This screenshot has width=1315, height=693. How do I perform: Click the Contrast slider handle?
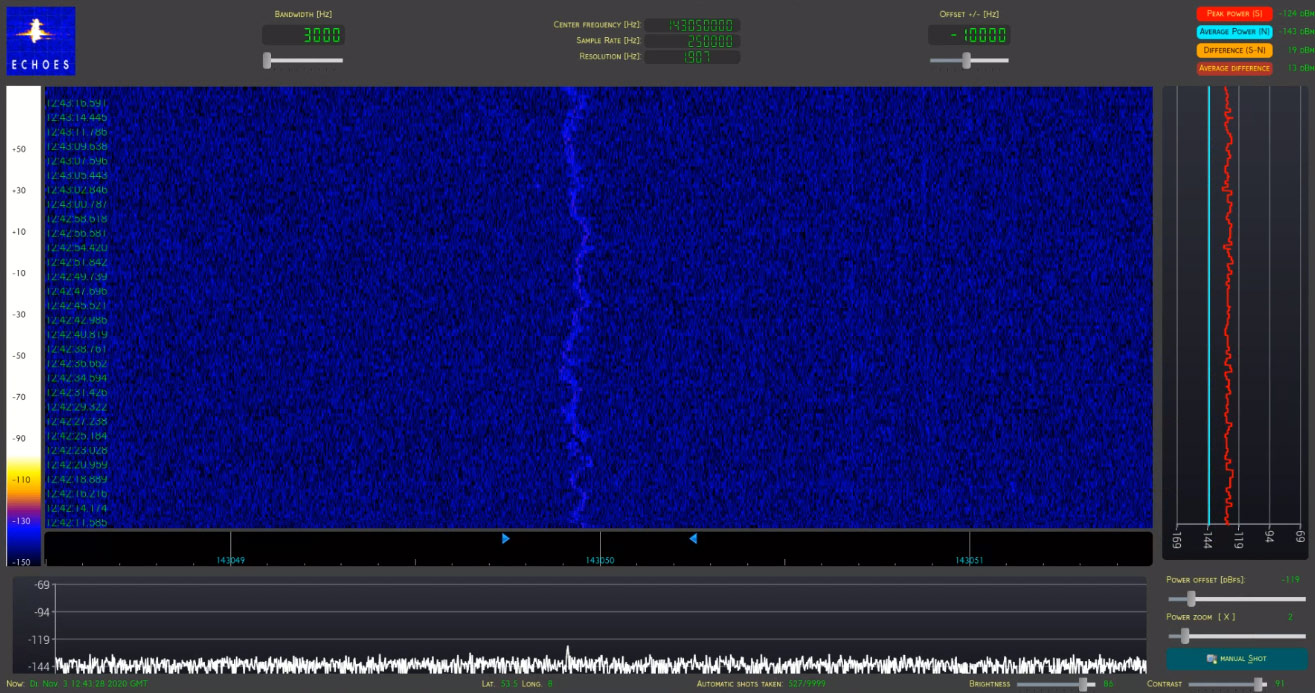1259,684
